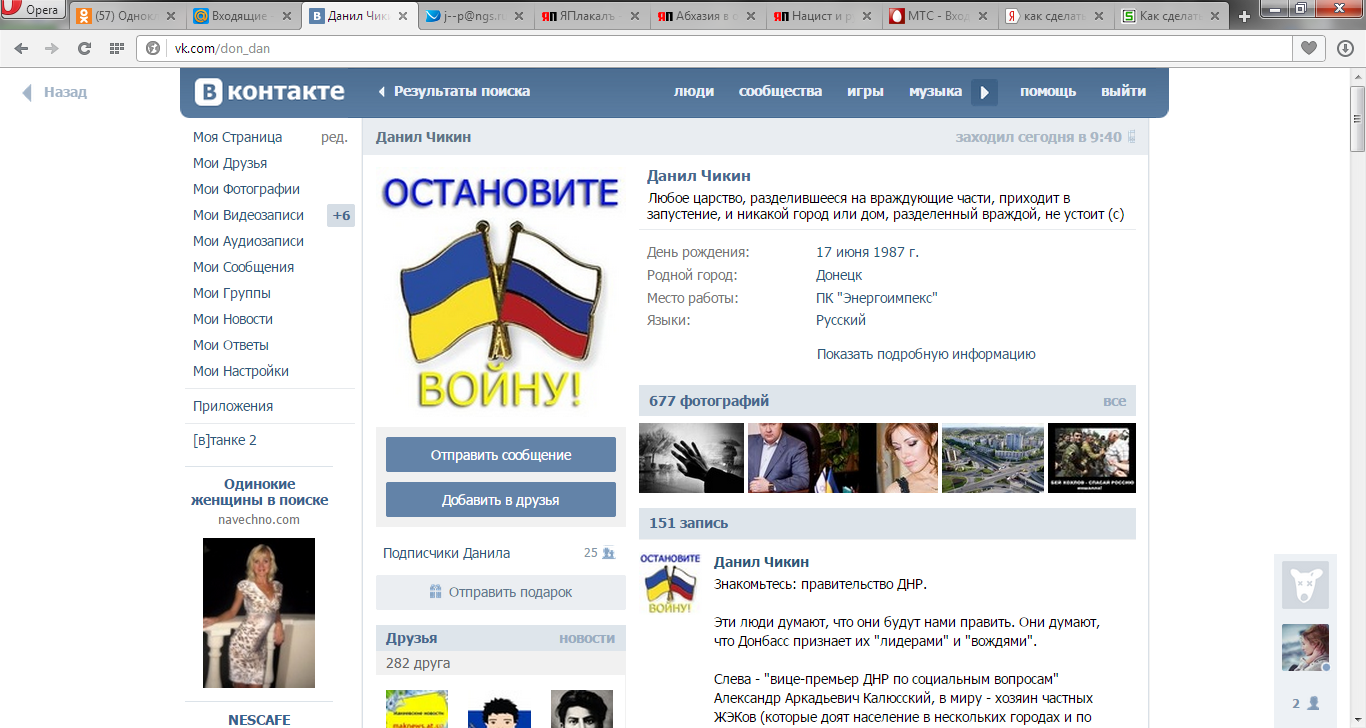Open Мои Настройки
Image resolution: width=1366 pixels, height=728 pixels.
point(241,371)
